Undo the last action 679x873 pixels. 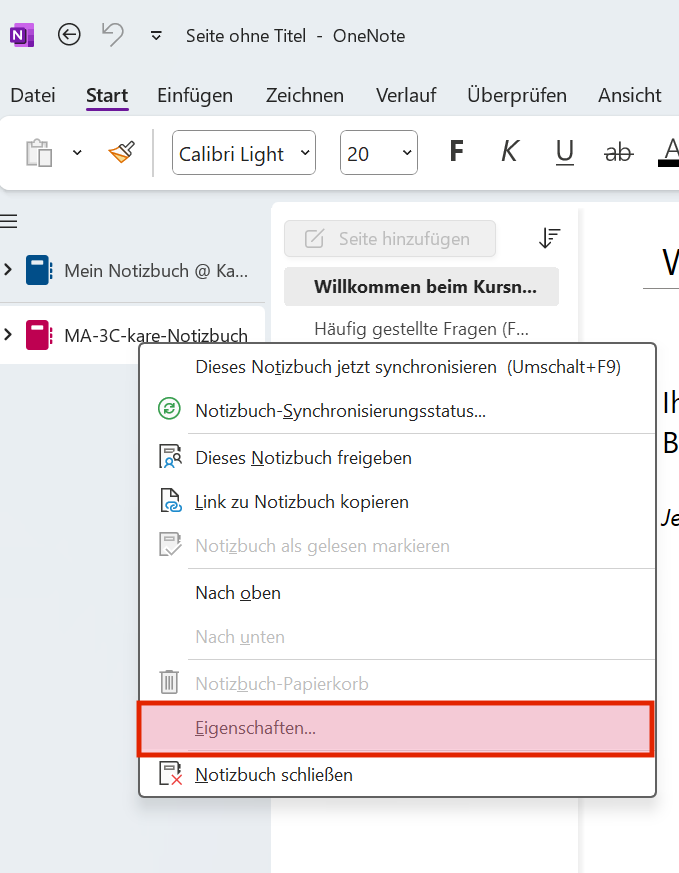112,35
